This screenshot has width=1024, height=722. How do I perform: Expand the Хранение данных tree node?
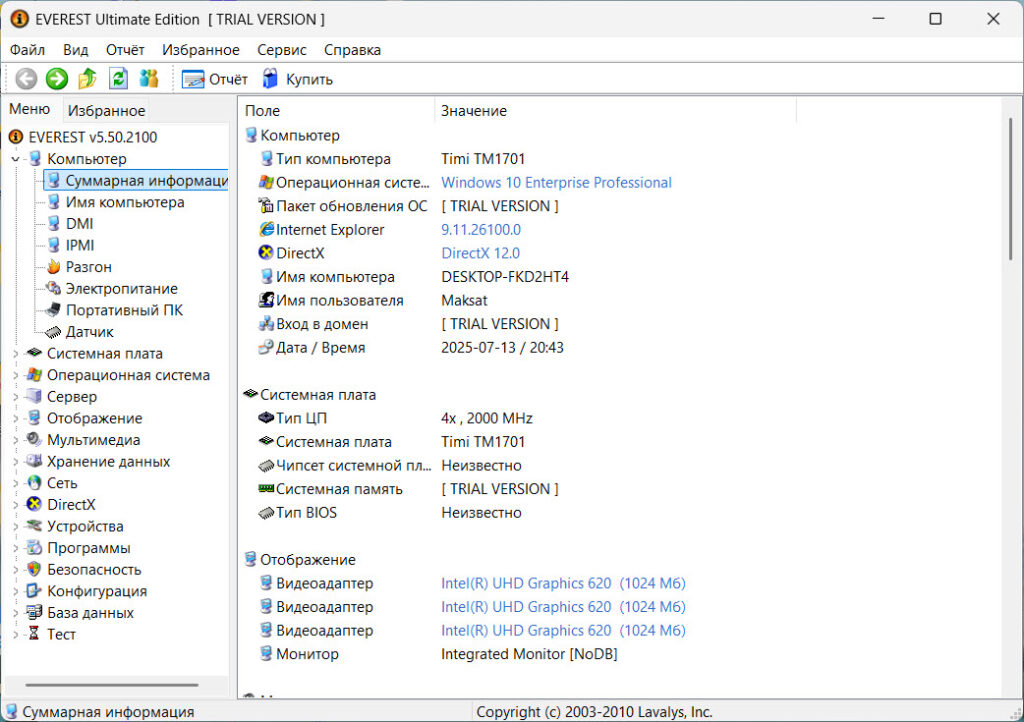[15, 462]
